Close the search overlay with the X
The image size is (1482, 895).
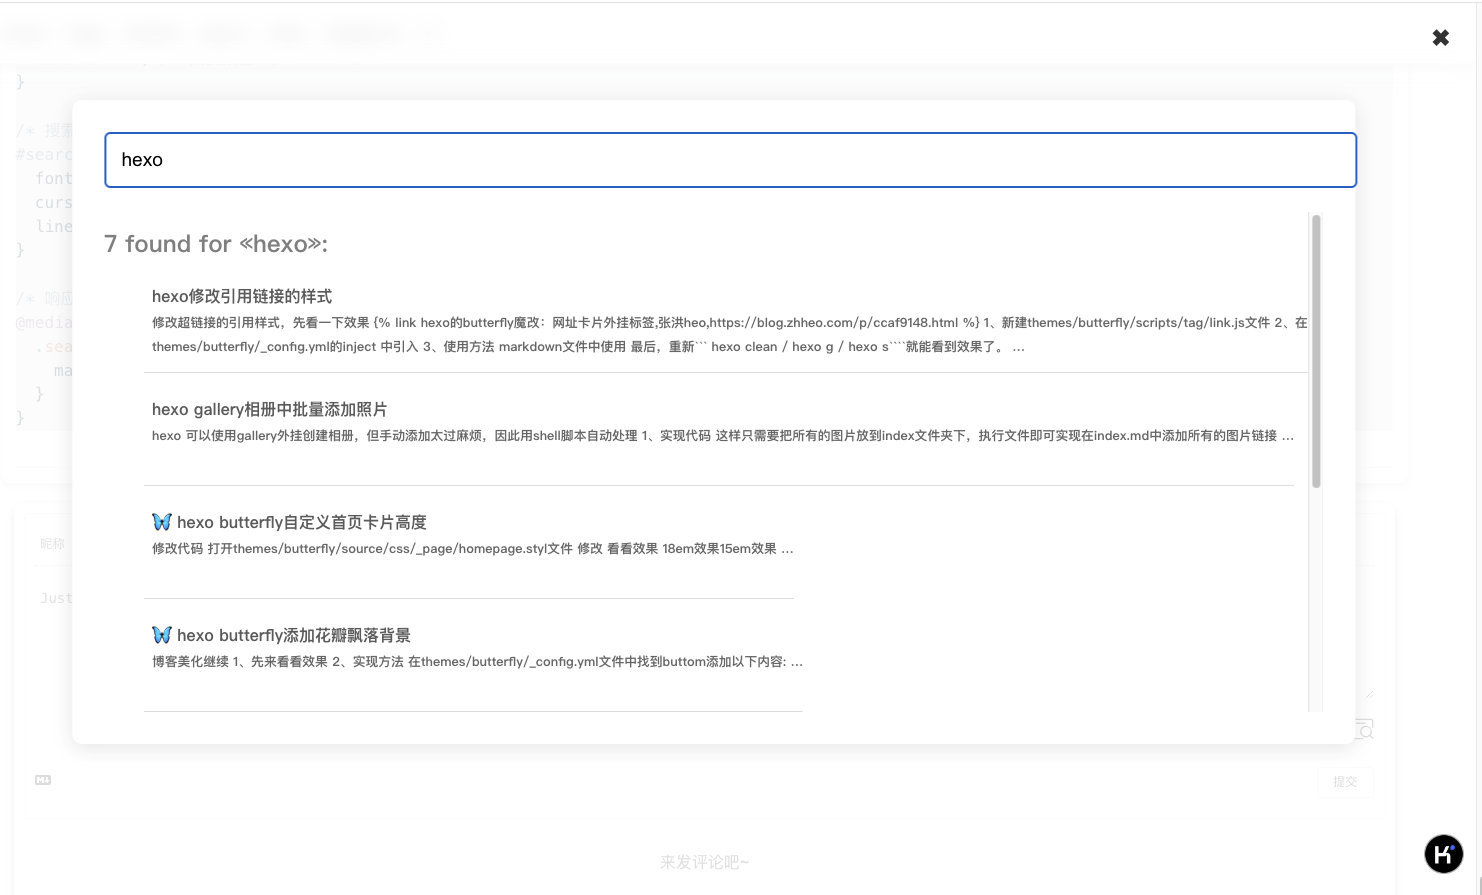coord(1440,38)
